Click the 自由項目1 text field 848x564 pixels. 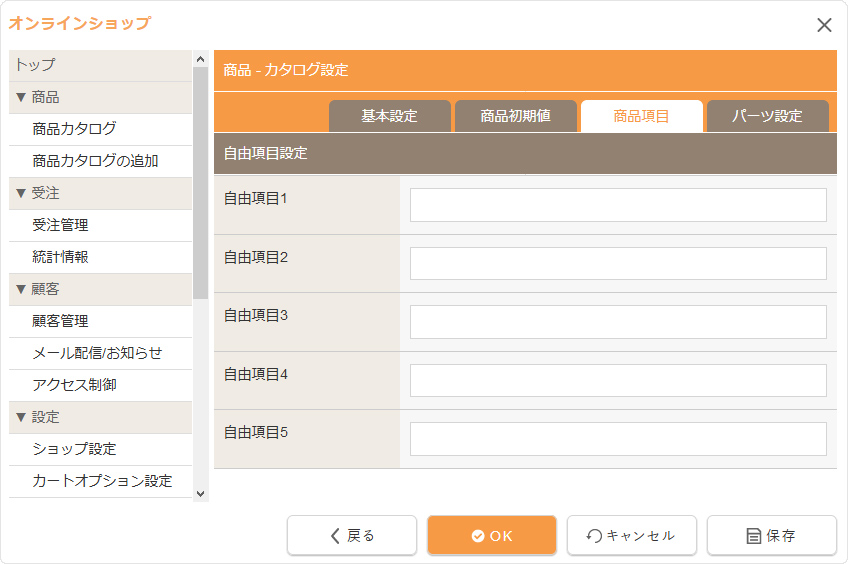(x=618, y=205)
